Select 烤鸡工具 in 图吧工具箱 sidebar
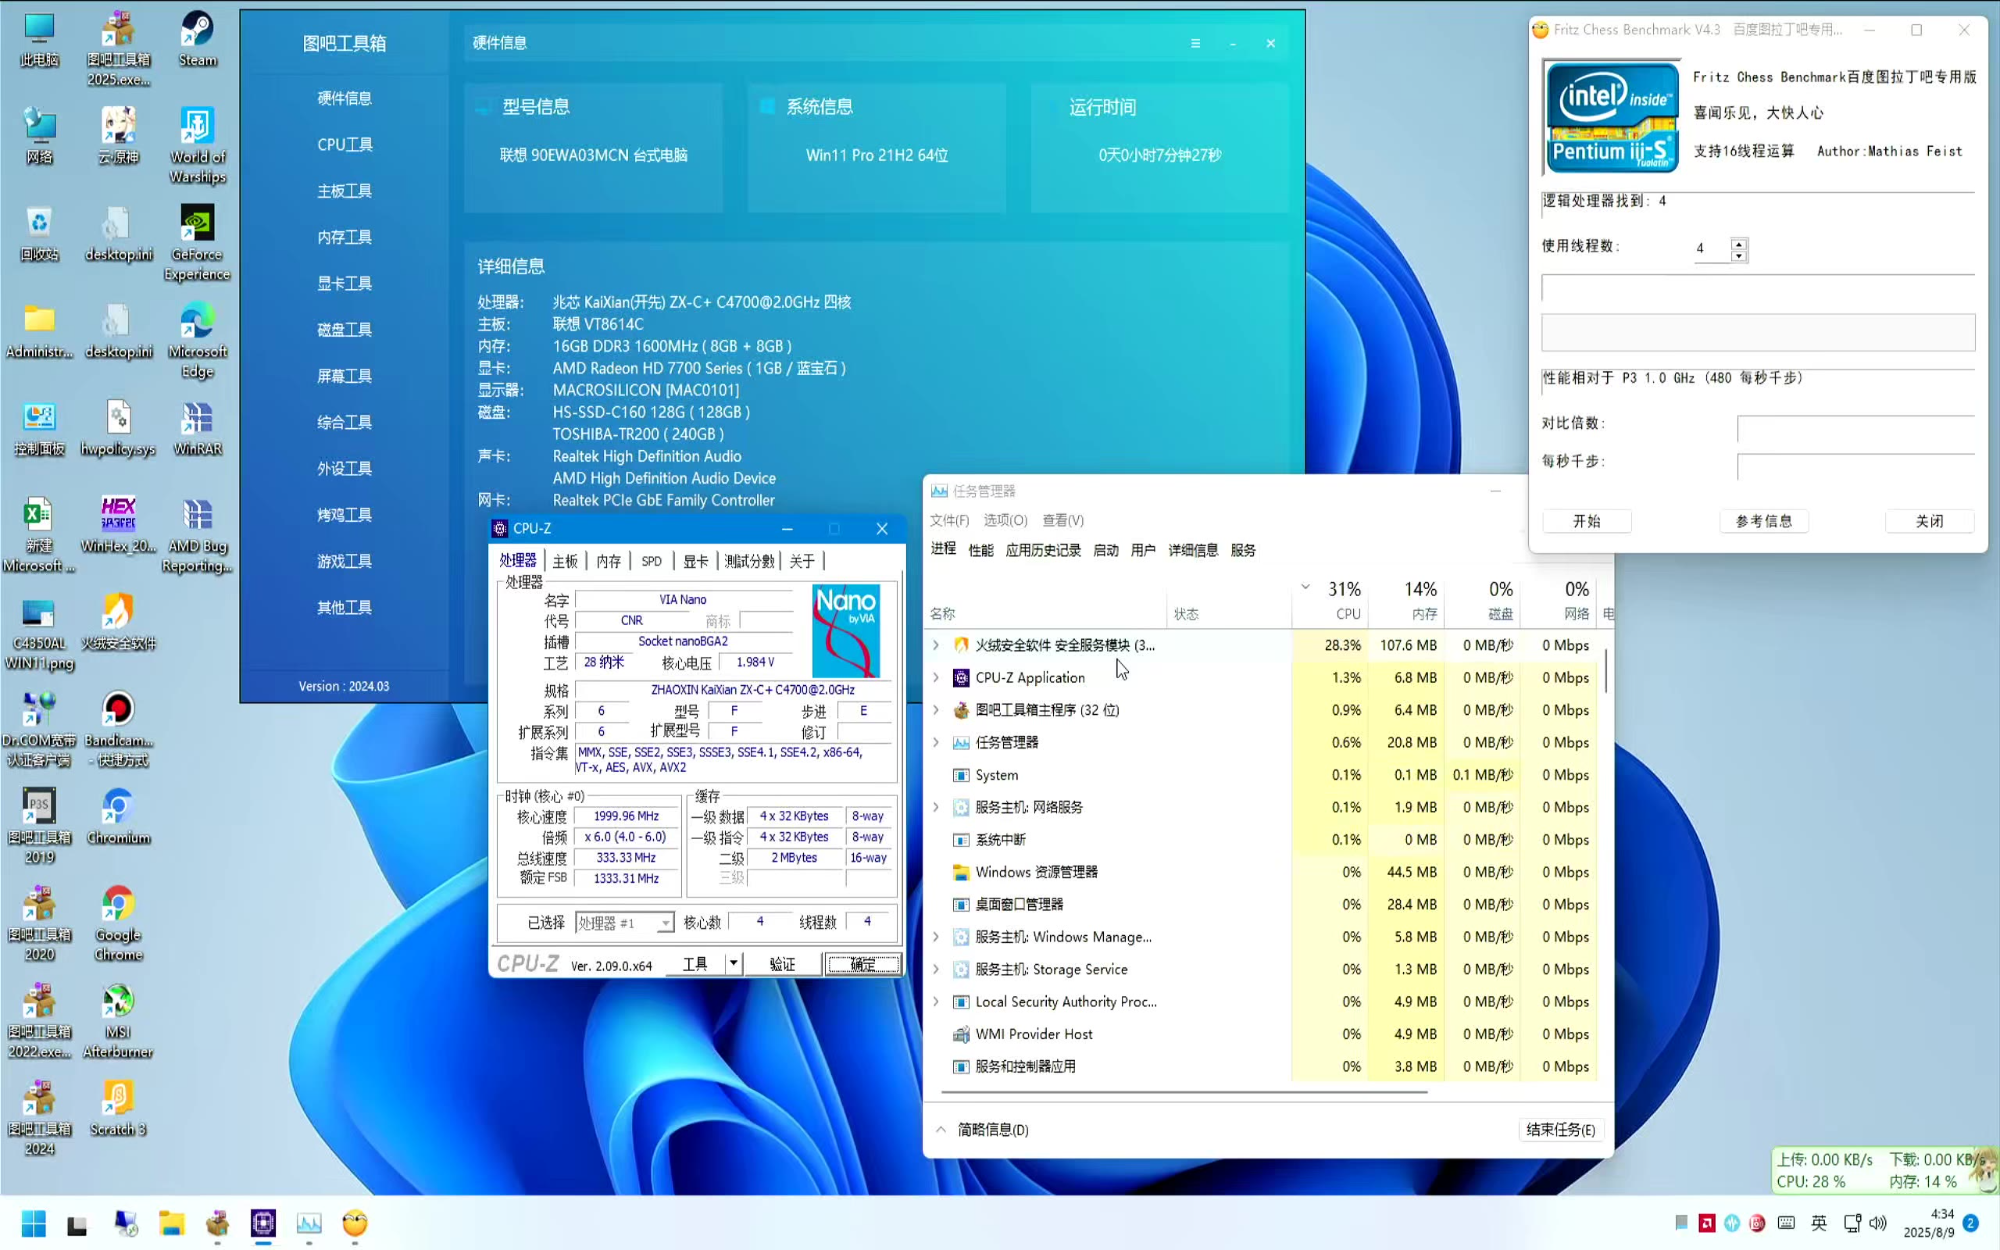This screenshot has height=1250, width=2000. (345, 515)
